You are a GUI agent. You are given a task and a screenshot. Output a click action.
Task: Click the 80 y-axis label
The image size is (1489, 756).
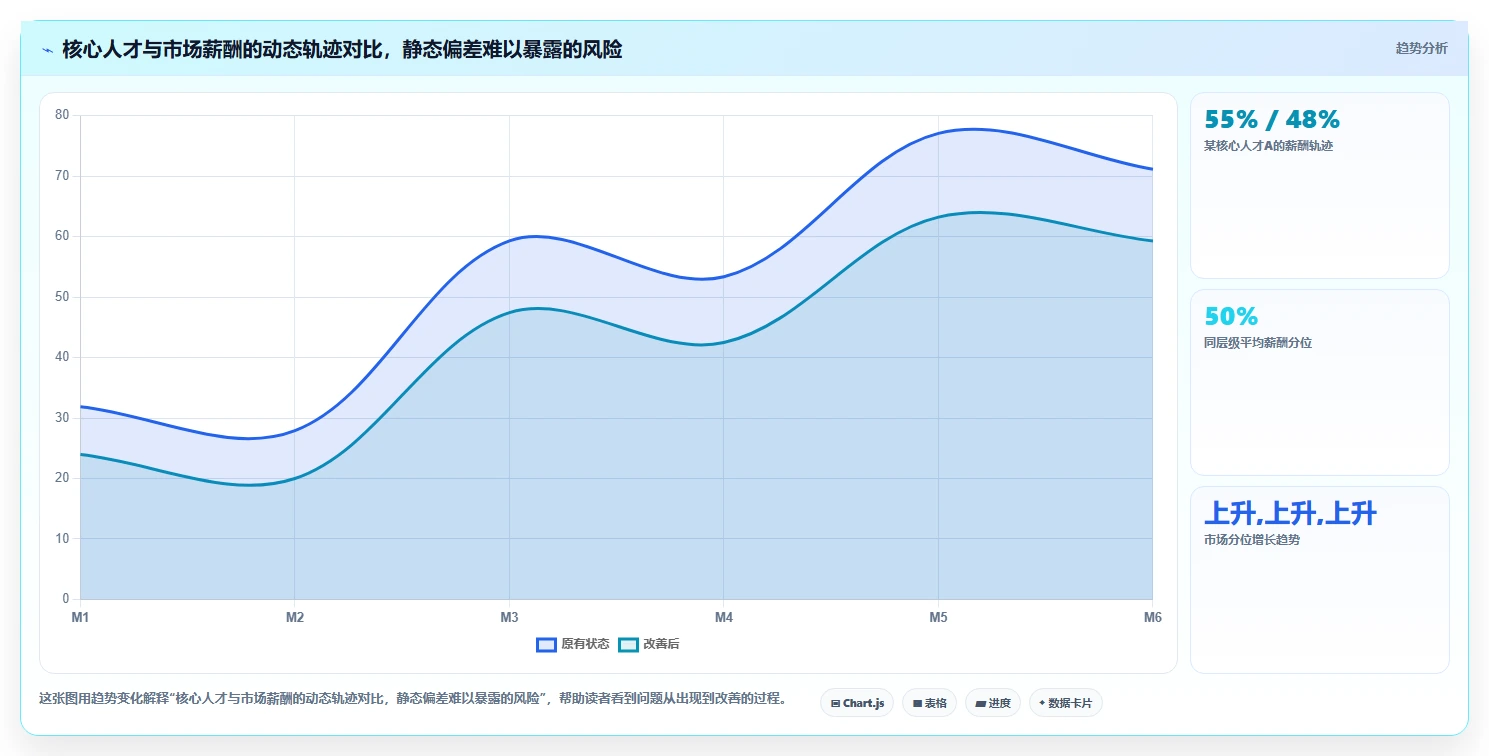(62, 115)
